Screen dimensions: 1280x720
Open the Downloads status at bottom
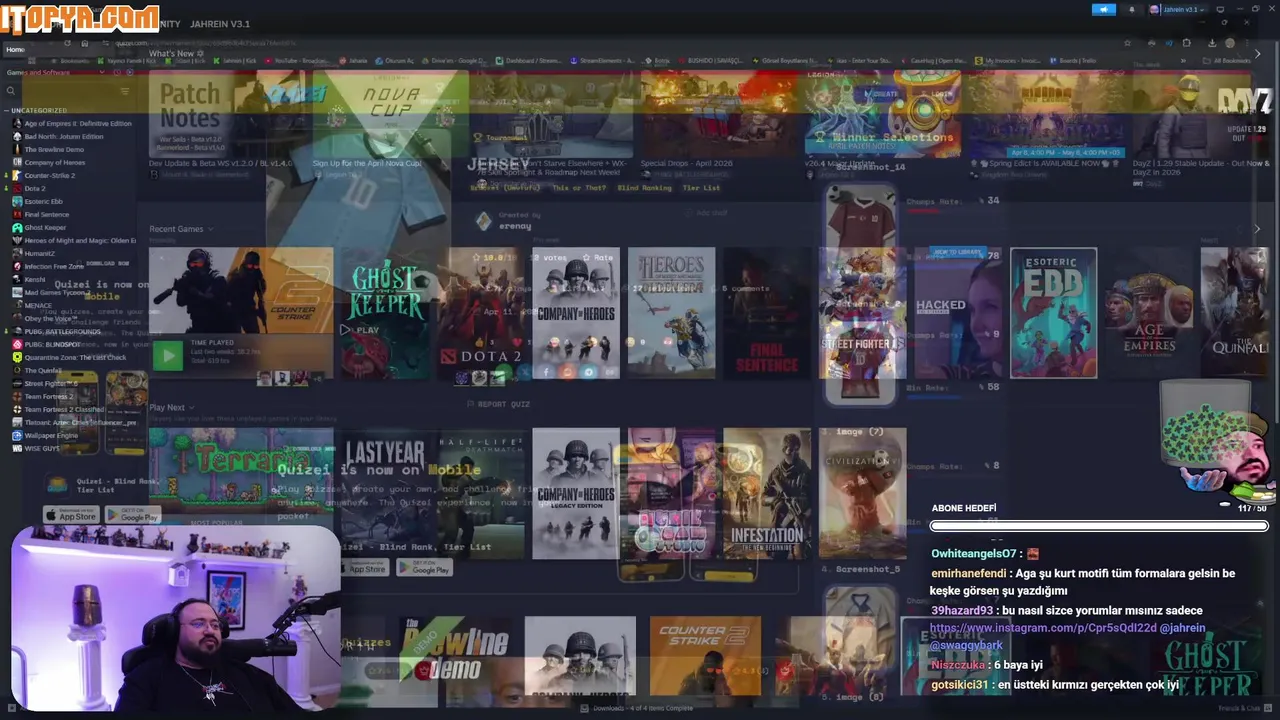tap(636, 708)
